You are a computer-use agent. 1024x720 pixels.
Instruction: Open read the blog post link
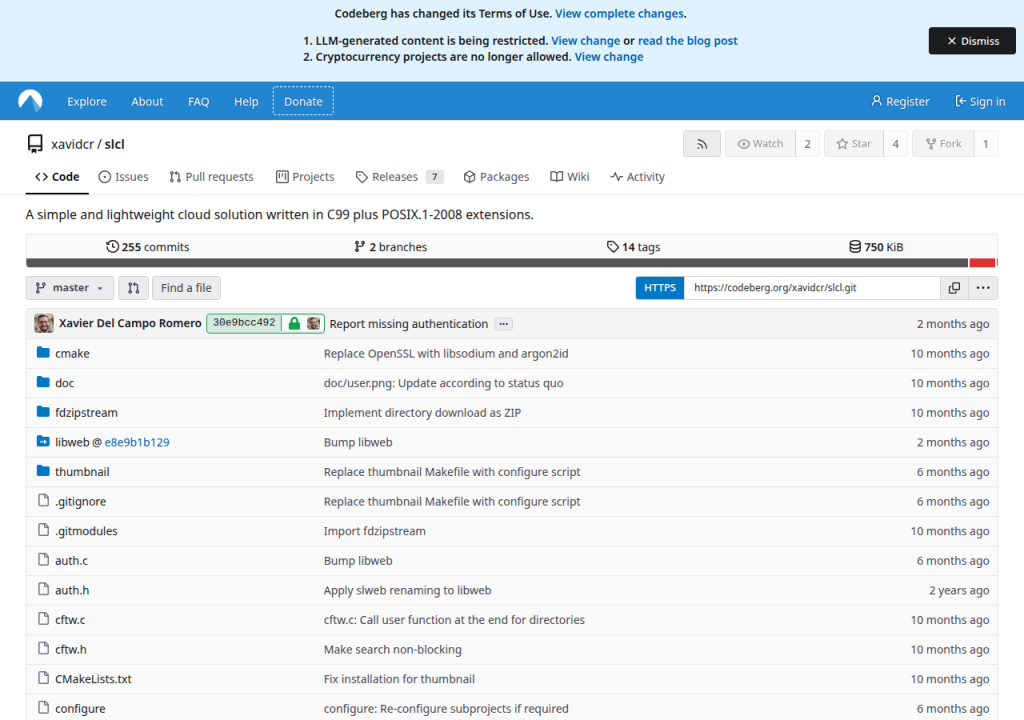[688, 41]
